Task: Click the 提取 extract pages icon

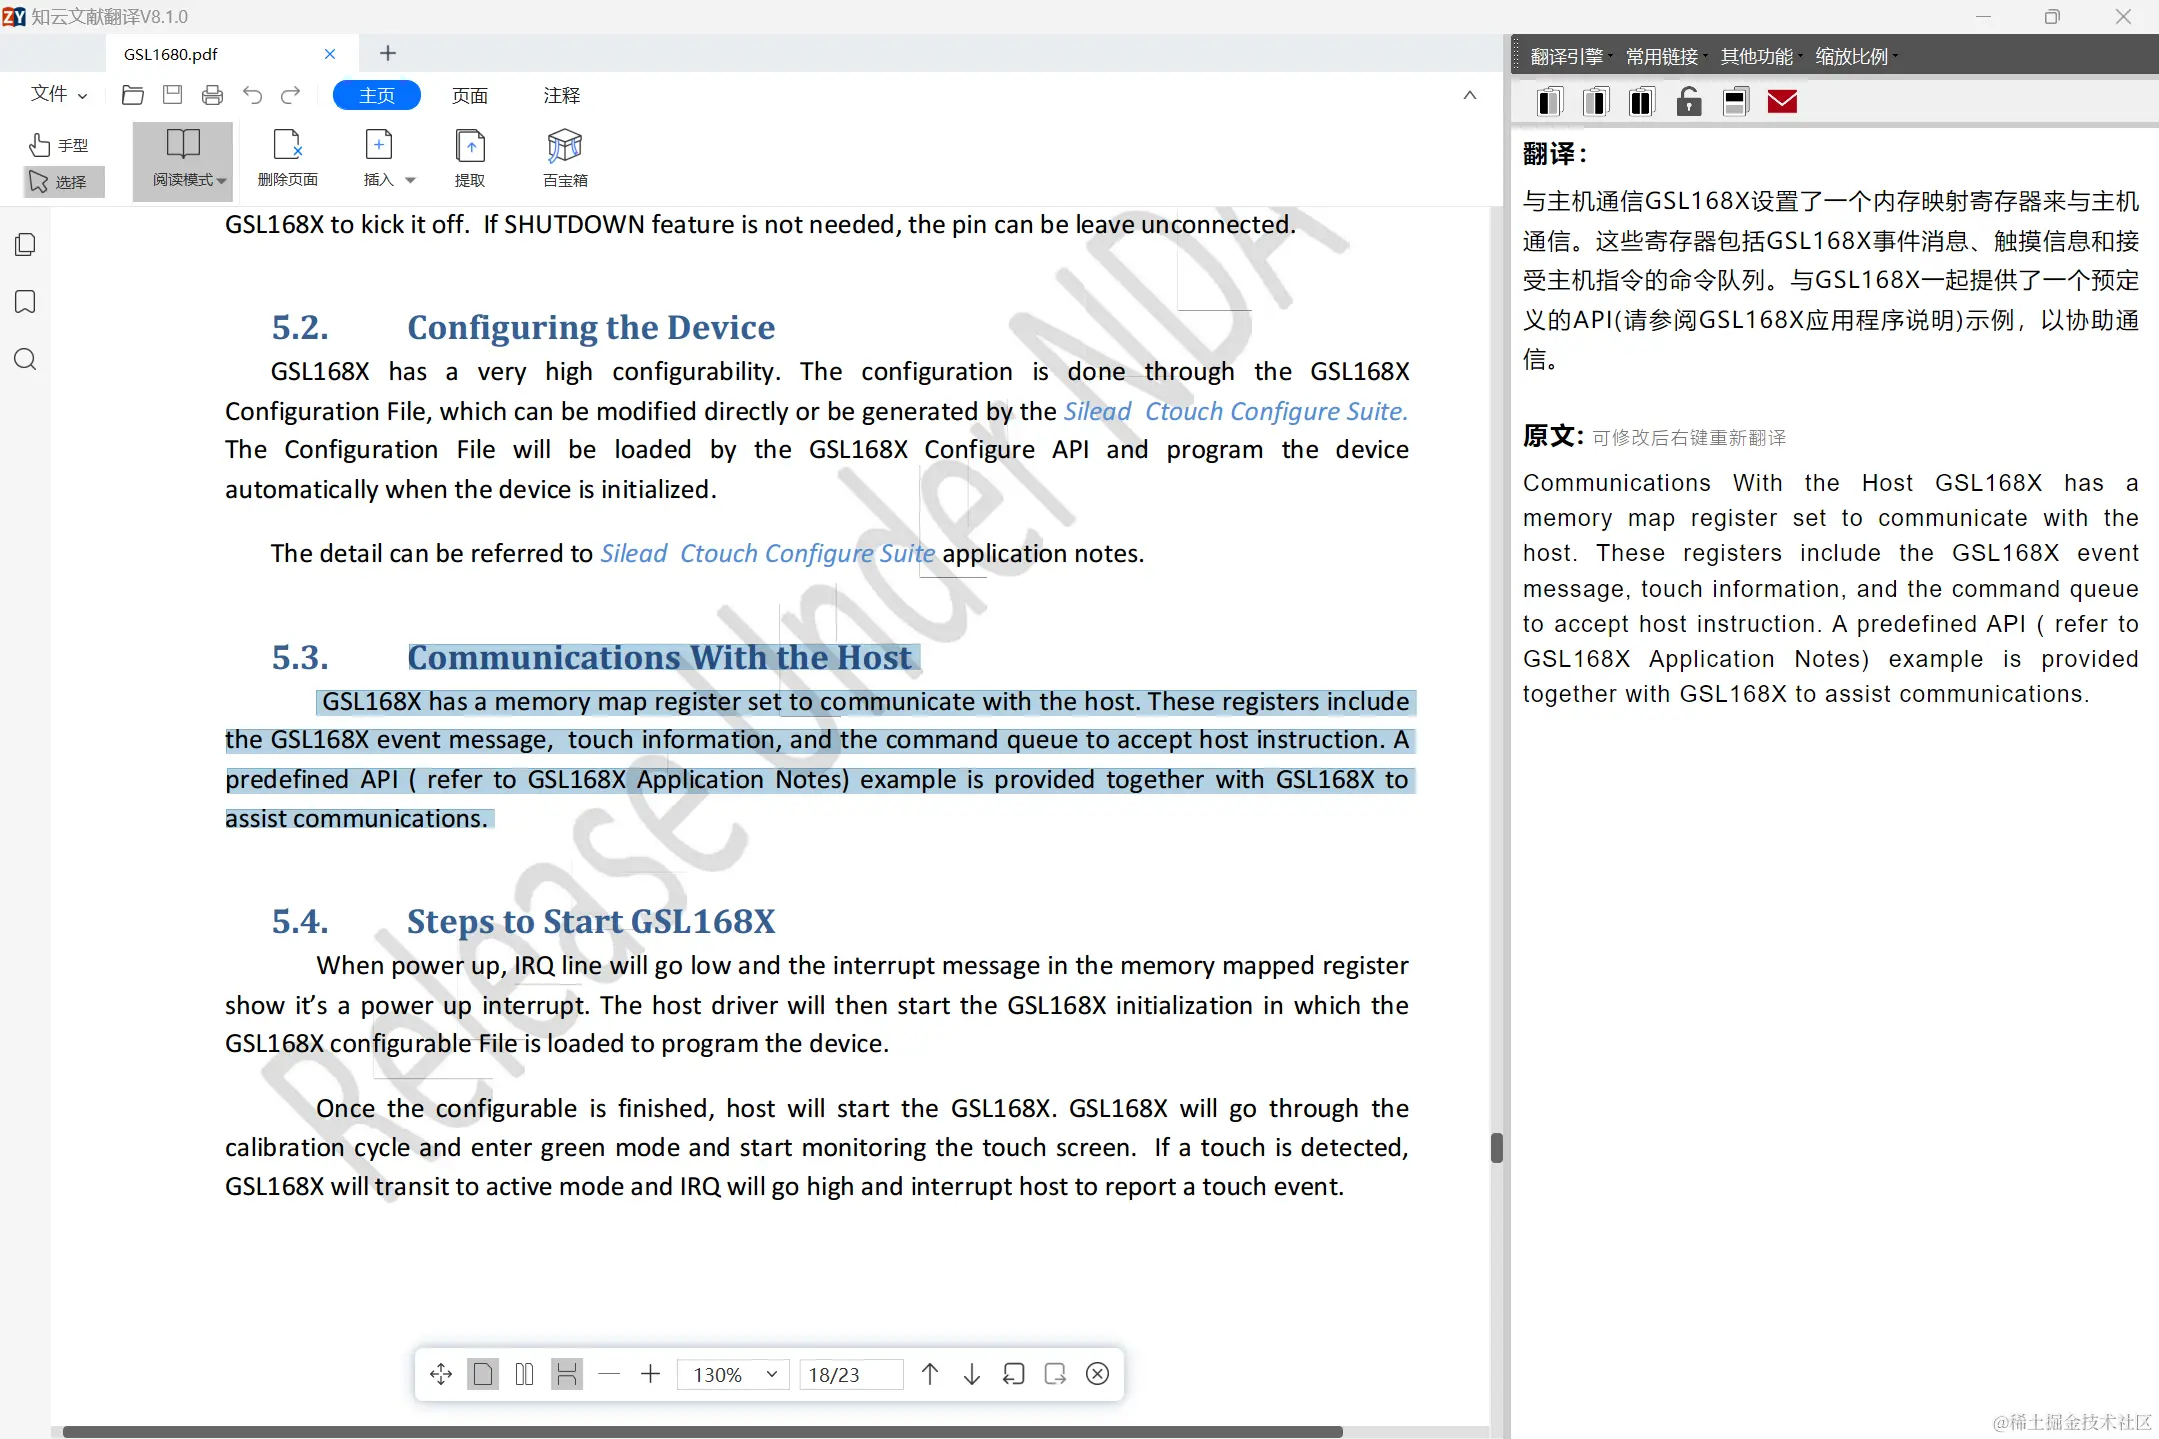Action: [470, 147]
